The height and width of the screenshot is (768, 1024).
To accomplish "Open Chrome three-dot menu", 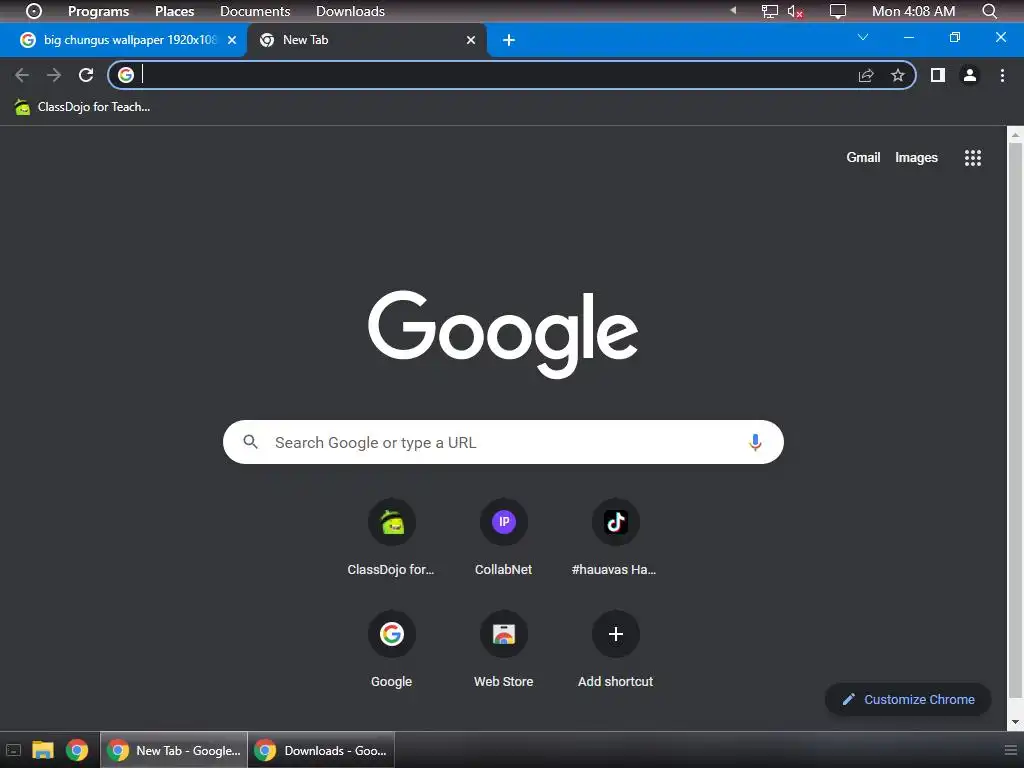I will coord(1002,75).
